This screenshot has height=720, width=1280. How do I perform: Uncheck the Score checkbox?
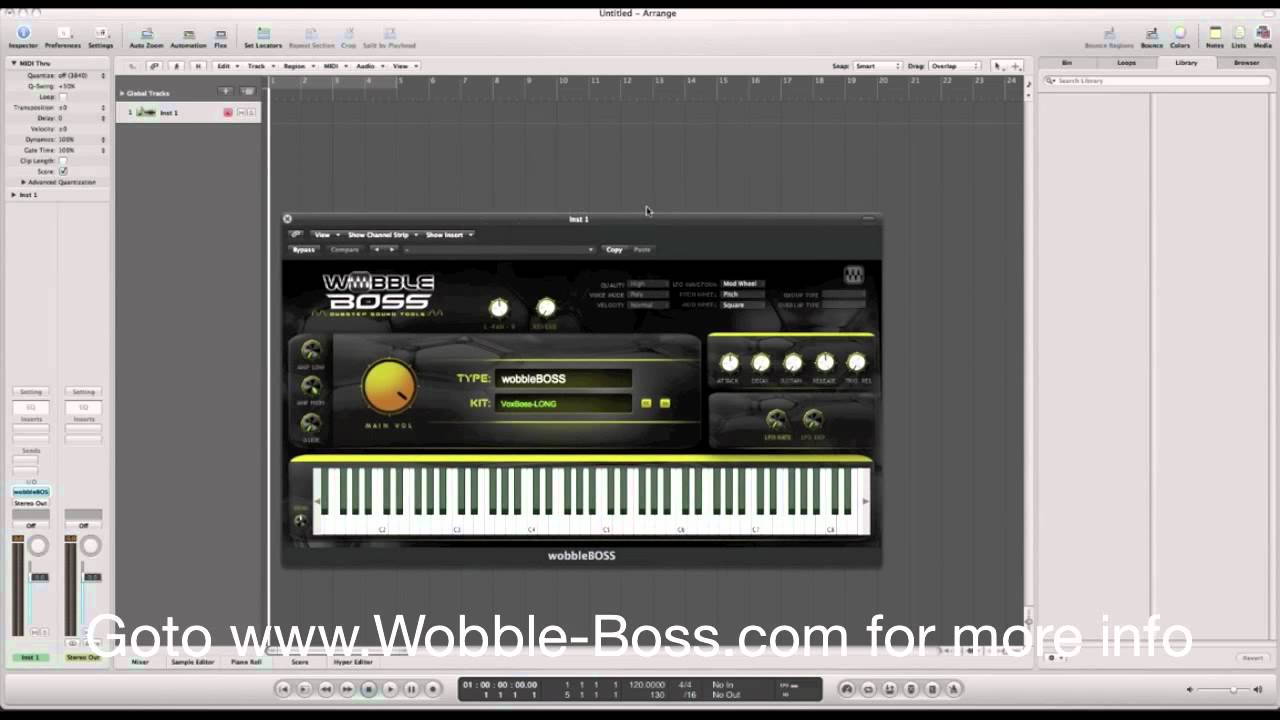(x=63, y=171)
